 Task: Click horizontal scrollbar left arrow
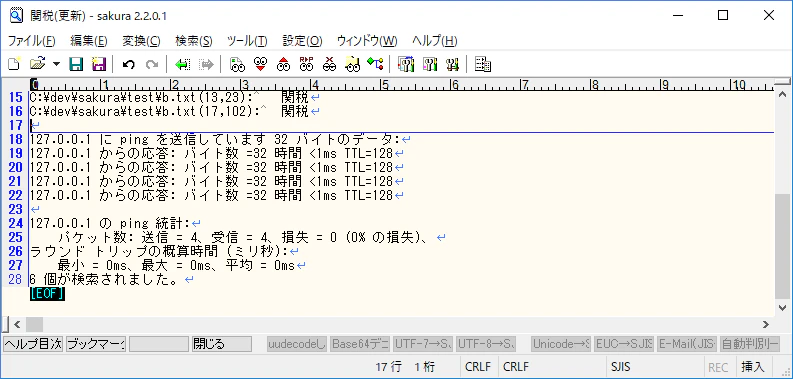(x=17, y=324)
